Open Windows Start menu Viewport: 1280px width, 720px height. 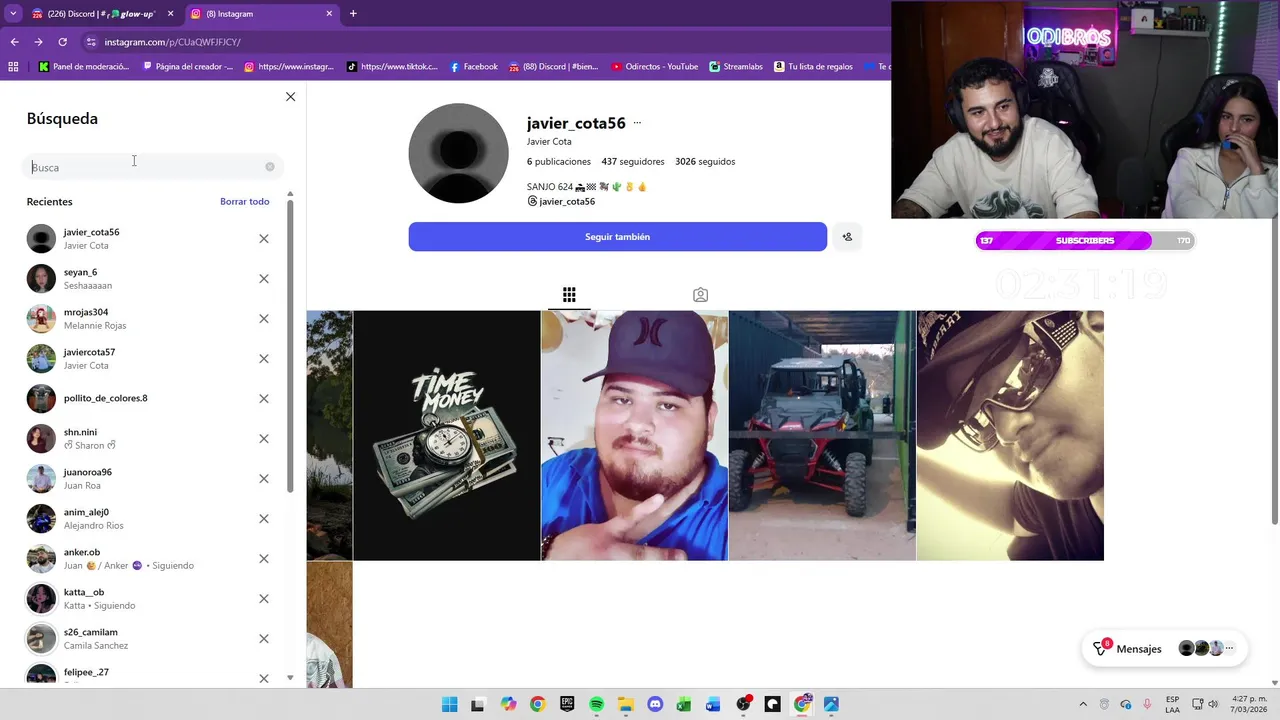449,705
